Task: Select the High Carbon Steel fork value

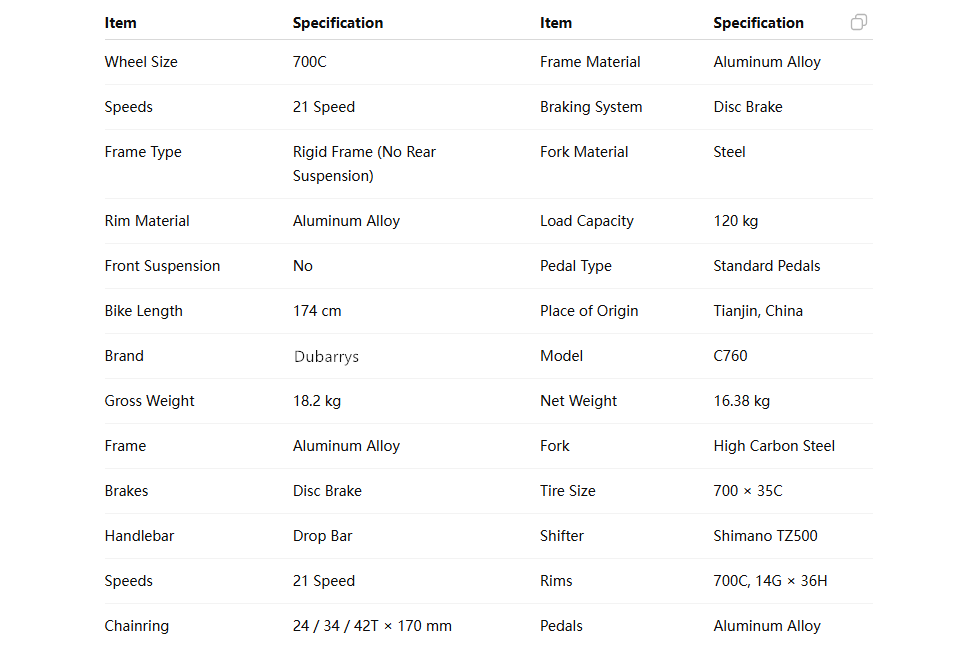Action: click(774, 446)
